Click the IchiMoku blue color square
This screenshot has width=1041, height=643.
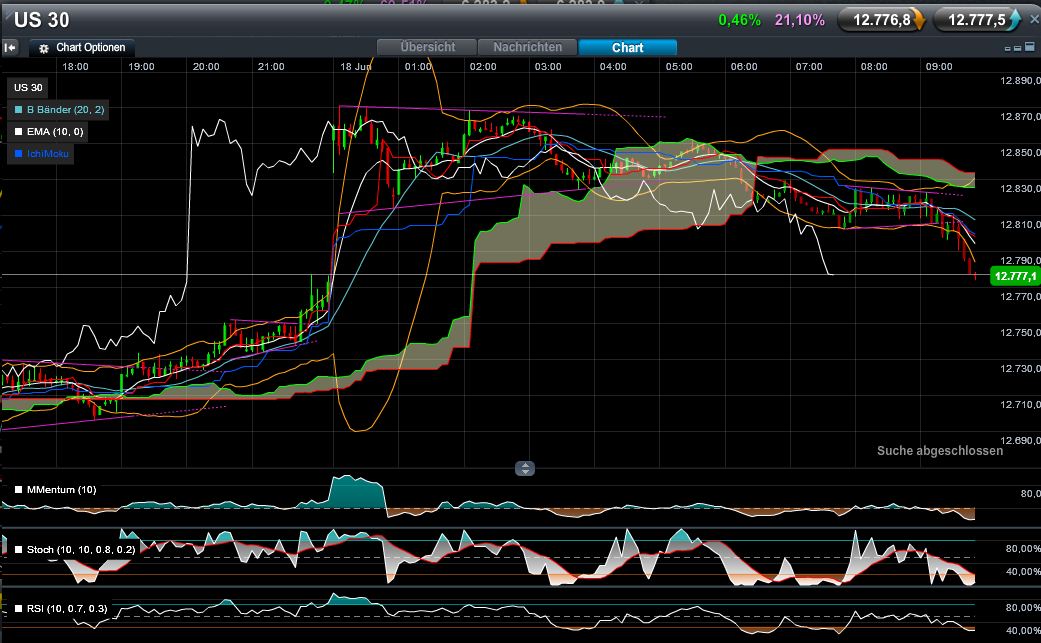point(19,153)
